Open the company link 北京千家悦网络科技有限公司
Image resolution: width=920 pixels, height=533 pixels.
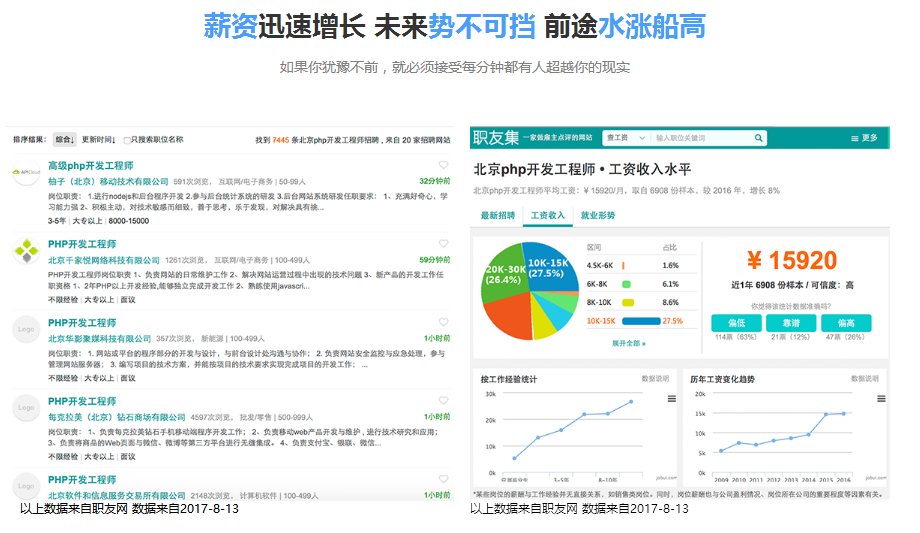coord(104,260)
